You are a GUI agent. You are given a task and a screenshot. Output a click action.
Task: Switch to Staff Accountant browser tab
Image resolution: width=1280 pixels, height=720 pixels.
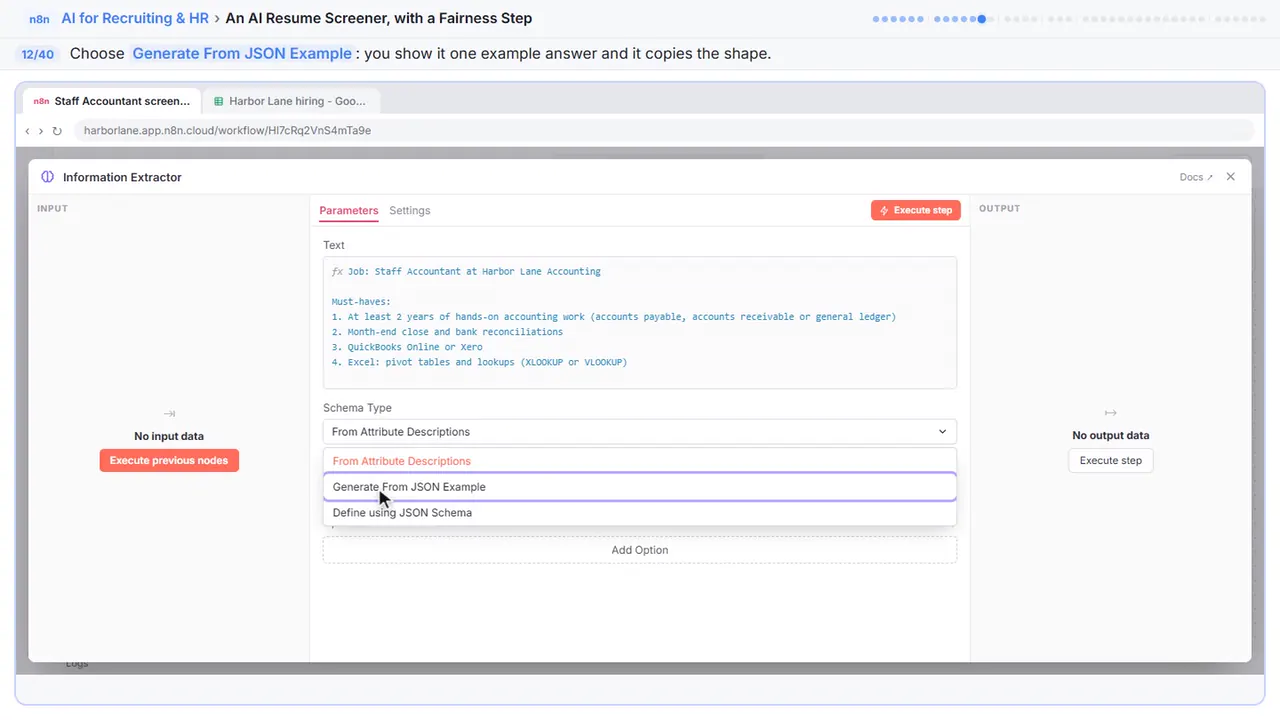click(110, 101)
